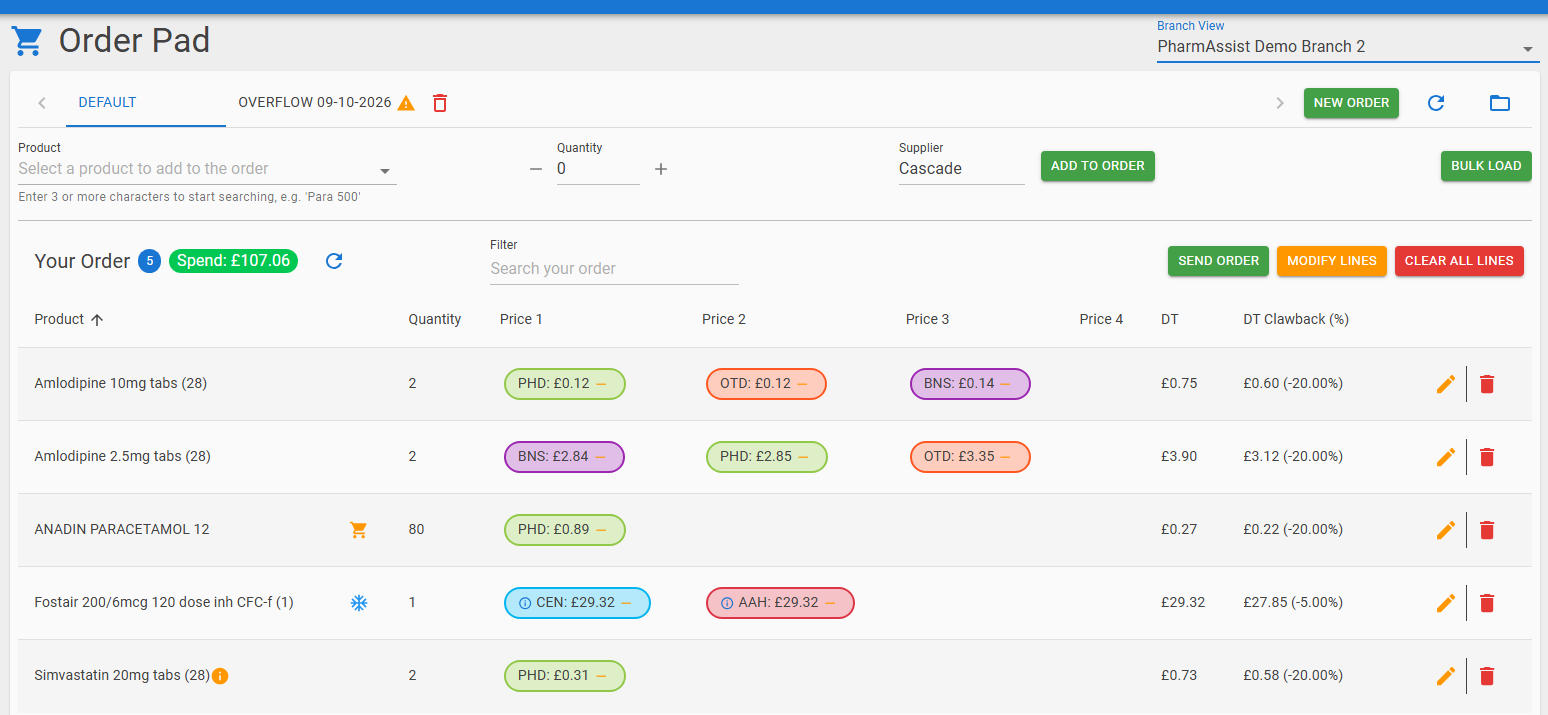Click the Spend £107.06 badge
The width and height of the screenshot is (1548, 715).
point(233,261)
